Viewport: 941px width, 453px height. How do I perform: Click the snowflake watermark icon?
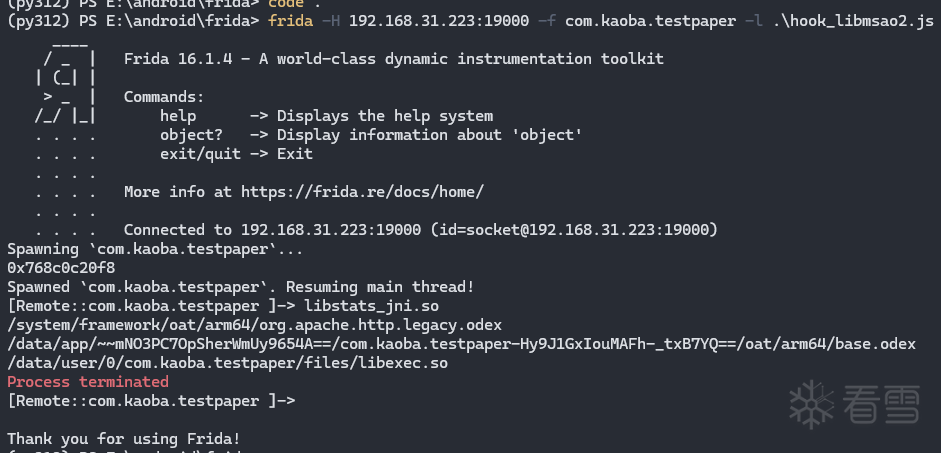click(811, 399)
